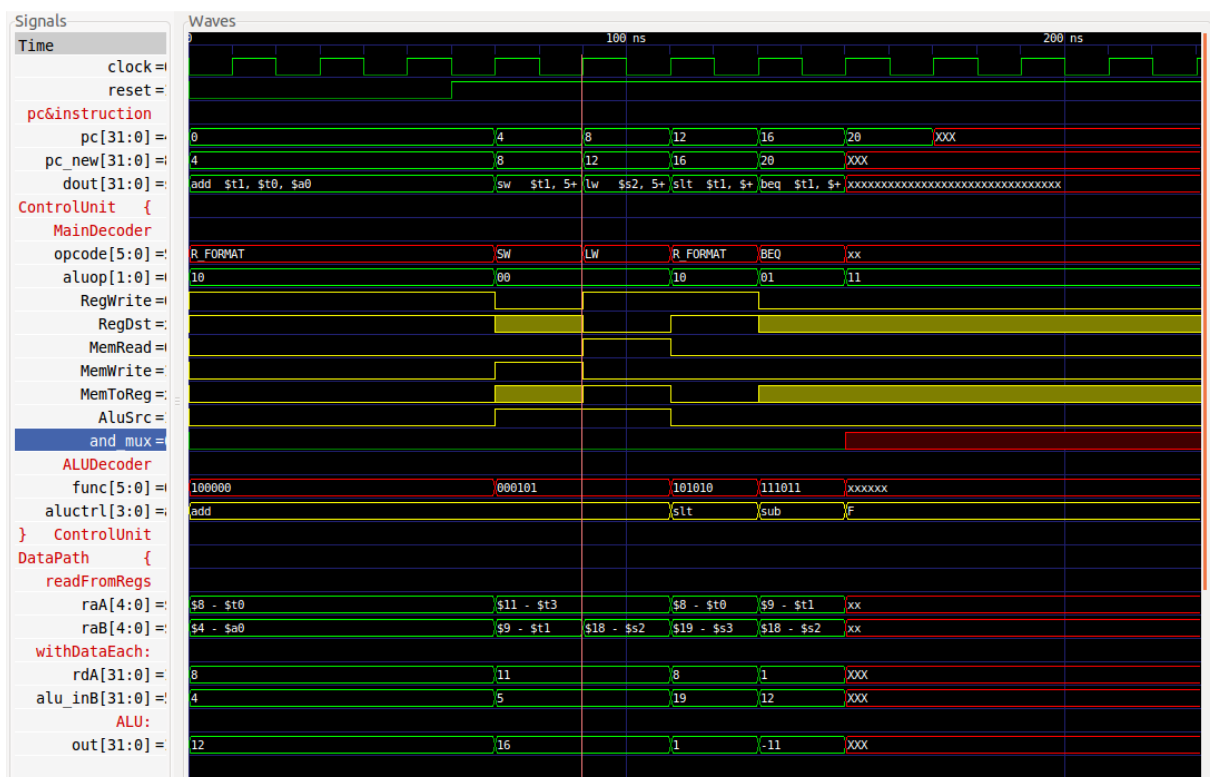The width and height of the screenshot is (1212, 780).
Task: Click the 100 ns time marker label
Action: [x=626, y=38]
